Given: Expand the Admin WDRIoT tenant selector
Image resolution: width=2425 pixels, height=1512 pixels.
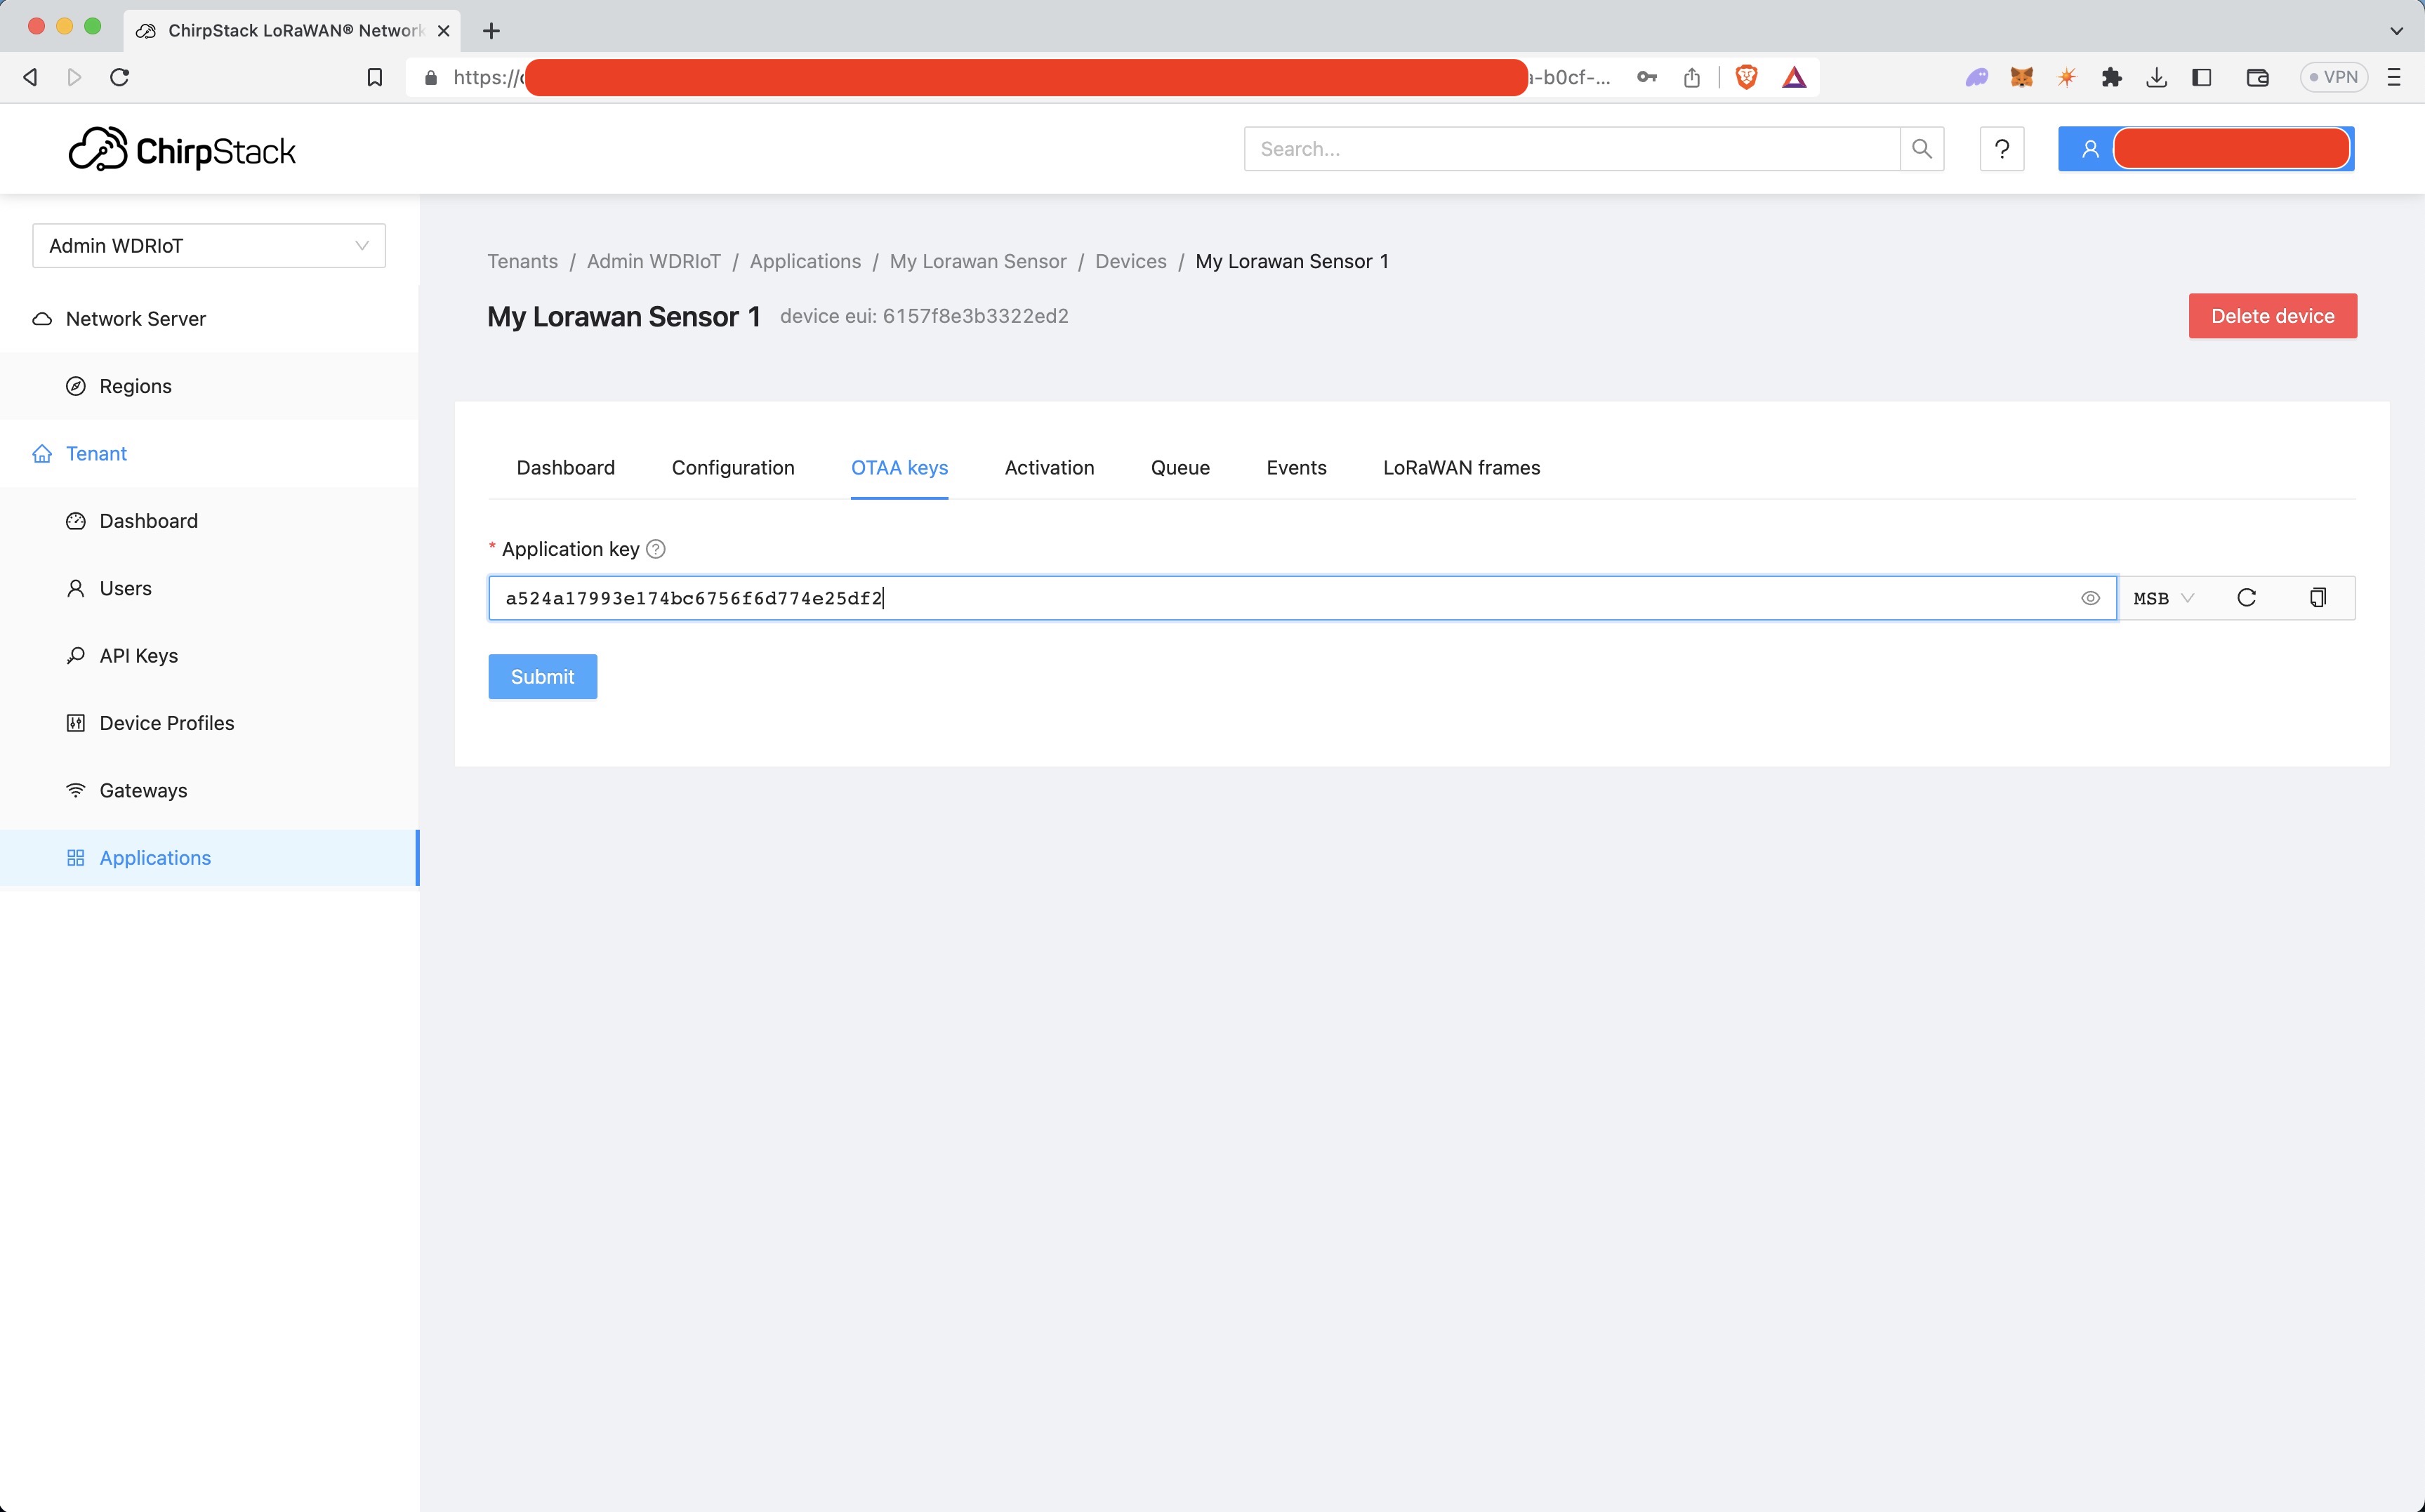Looking at the screenshot, I should [x=209, y=246].
